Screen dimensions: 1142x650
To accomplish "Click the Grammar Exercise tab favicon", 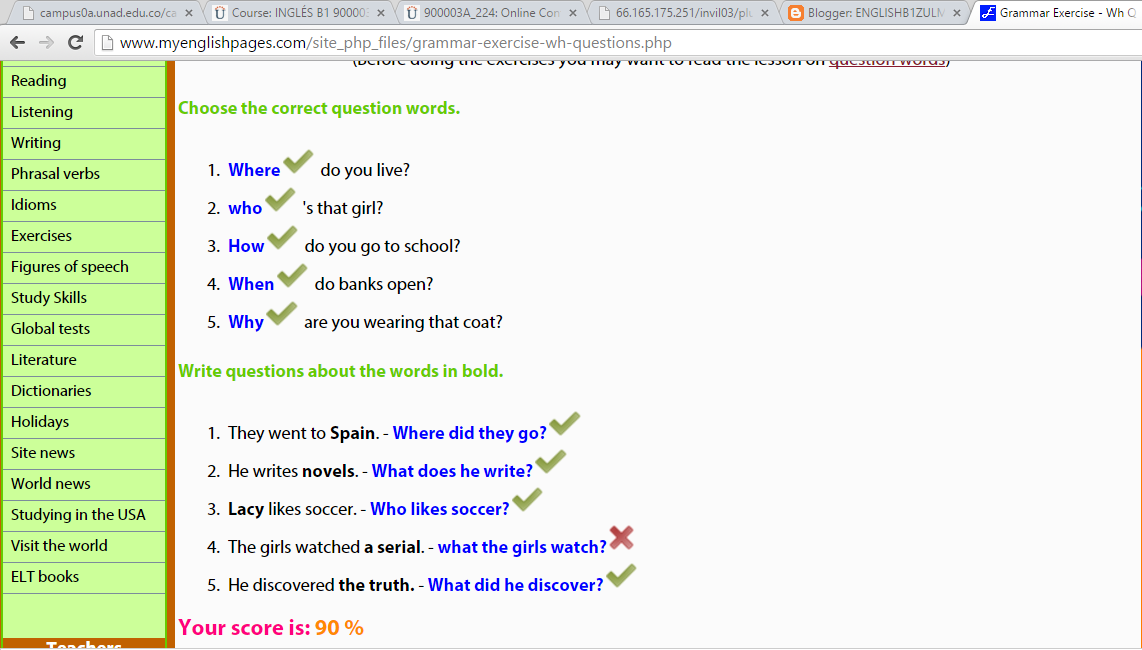I will click(x=988, y=12).
